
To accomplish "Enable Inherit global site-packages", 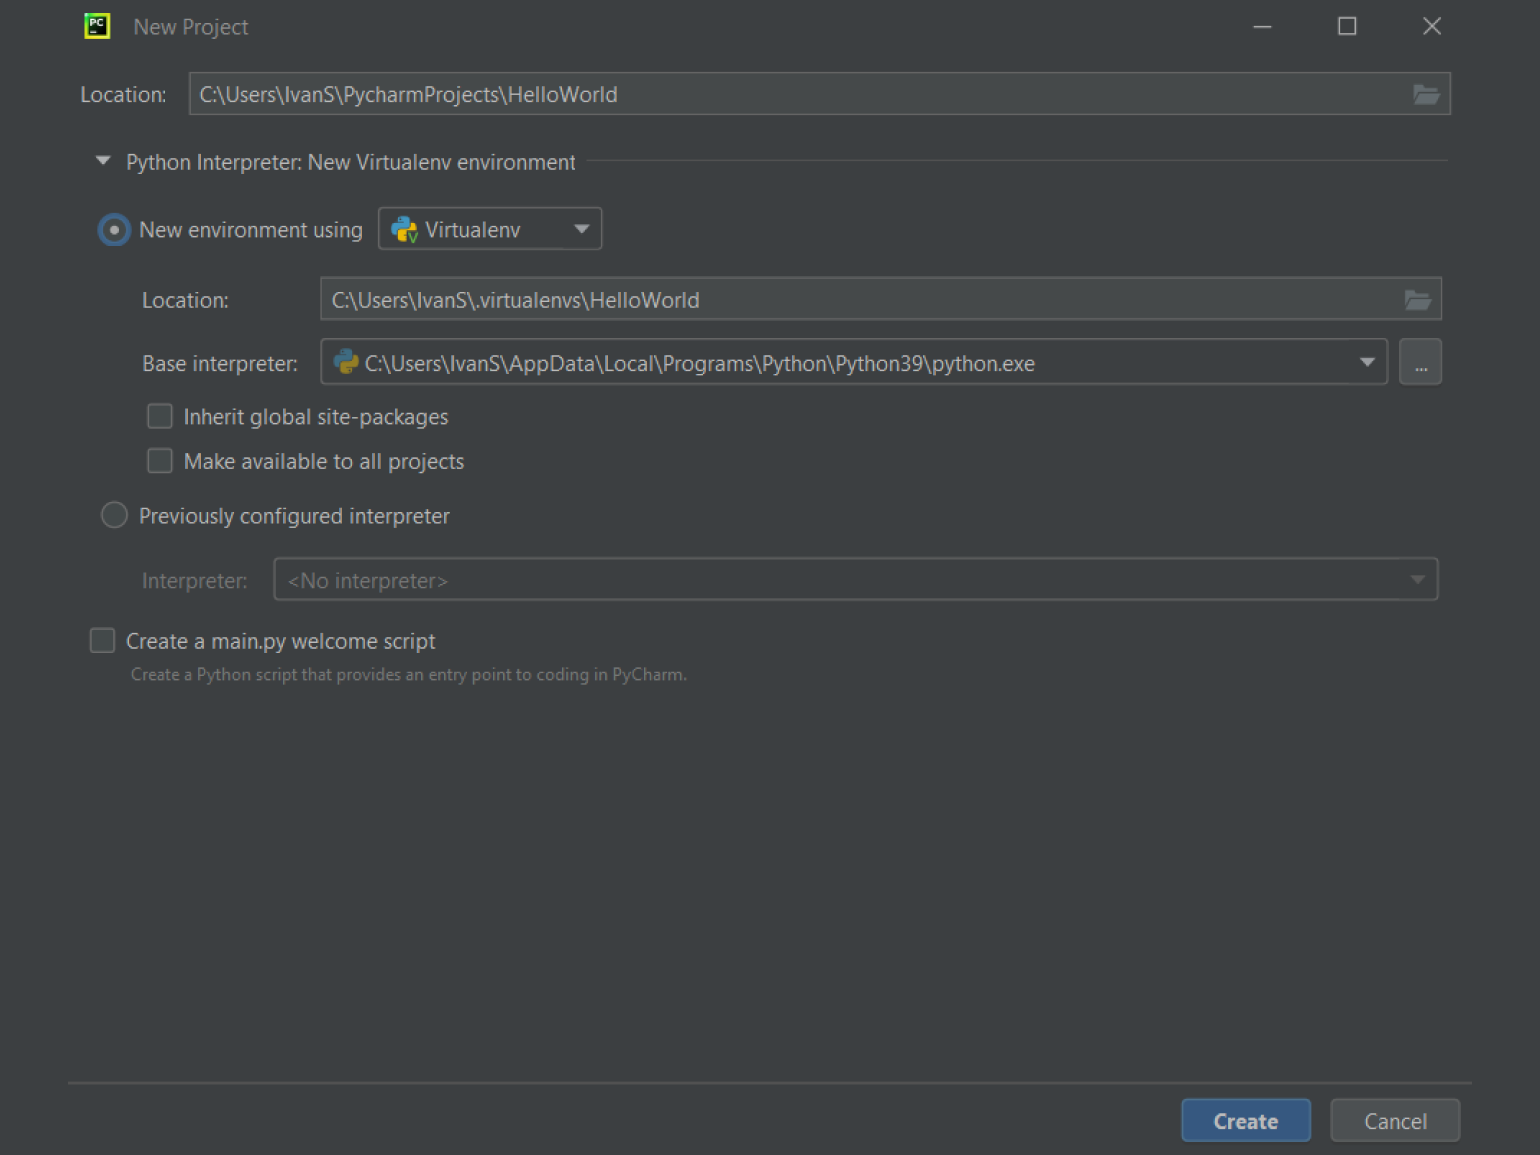I will pos(160,416).
